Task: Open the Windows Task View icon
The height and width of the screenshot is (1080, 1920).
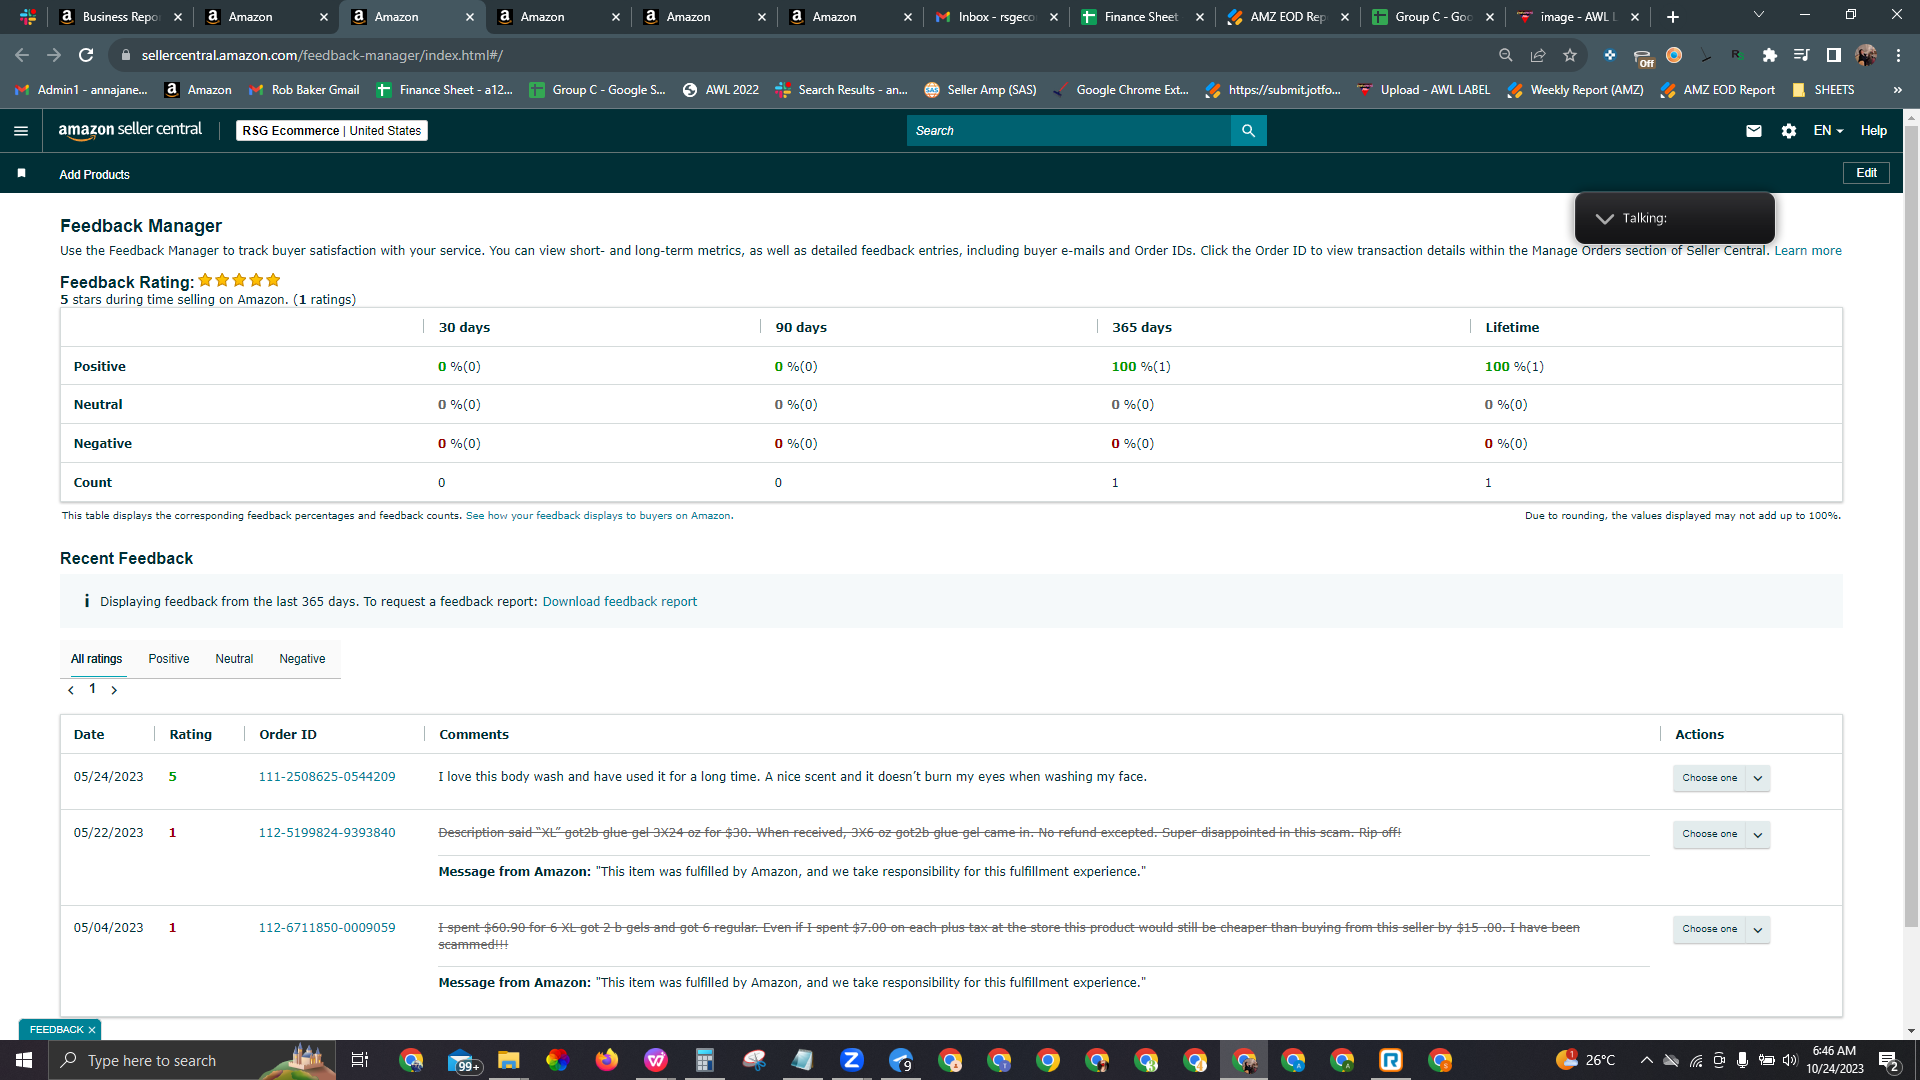Action: click(x=360, y=1060)
